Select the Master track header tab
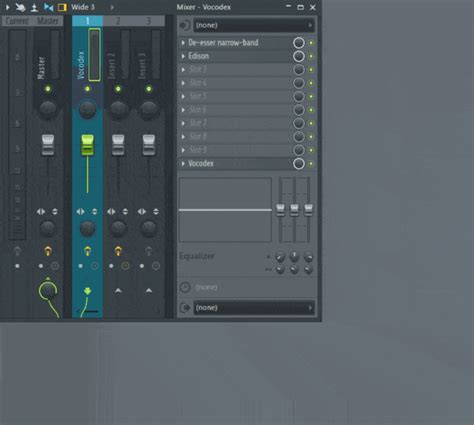This screenshot has height=425, width=474. pos(48,21)
